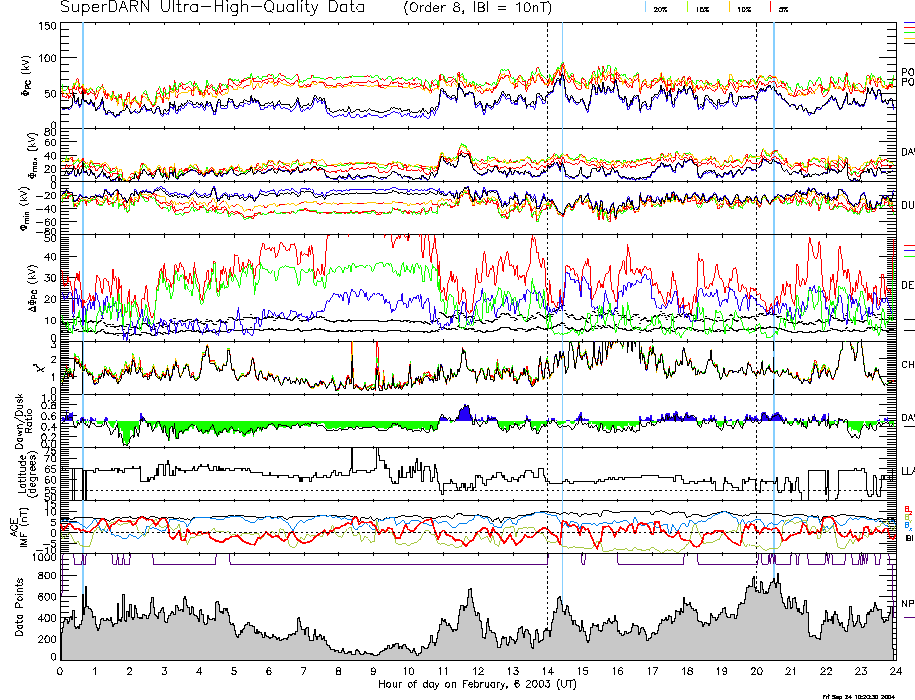Select the dashed vertical marker at hour 20
Screen dimensions: 915x700
pos(756,300)
